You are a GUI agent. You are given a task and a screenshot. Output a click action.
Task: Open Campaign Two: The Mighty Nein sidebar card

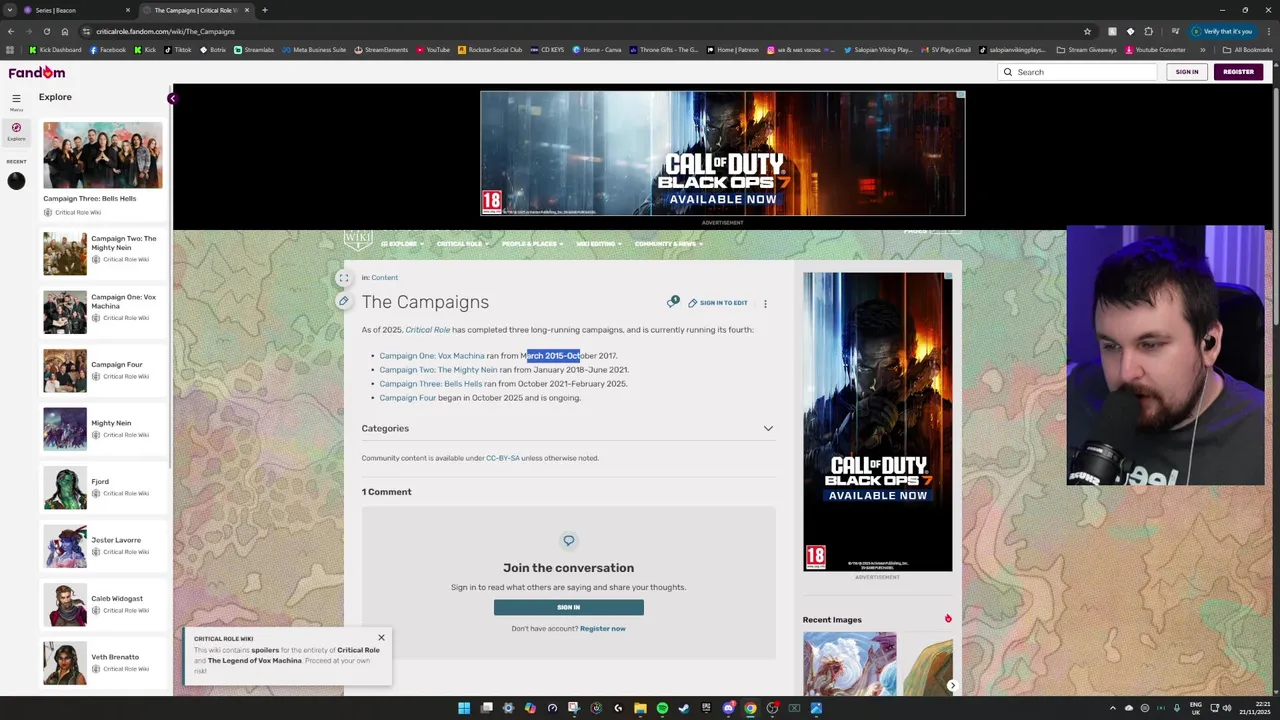[102, 253]
